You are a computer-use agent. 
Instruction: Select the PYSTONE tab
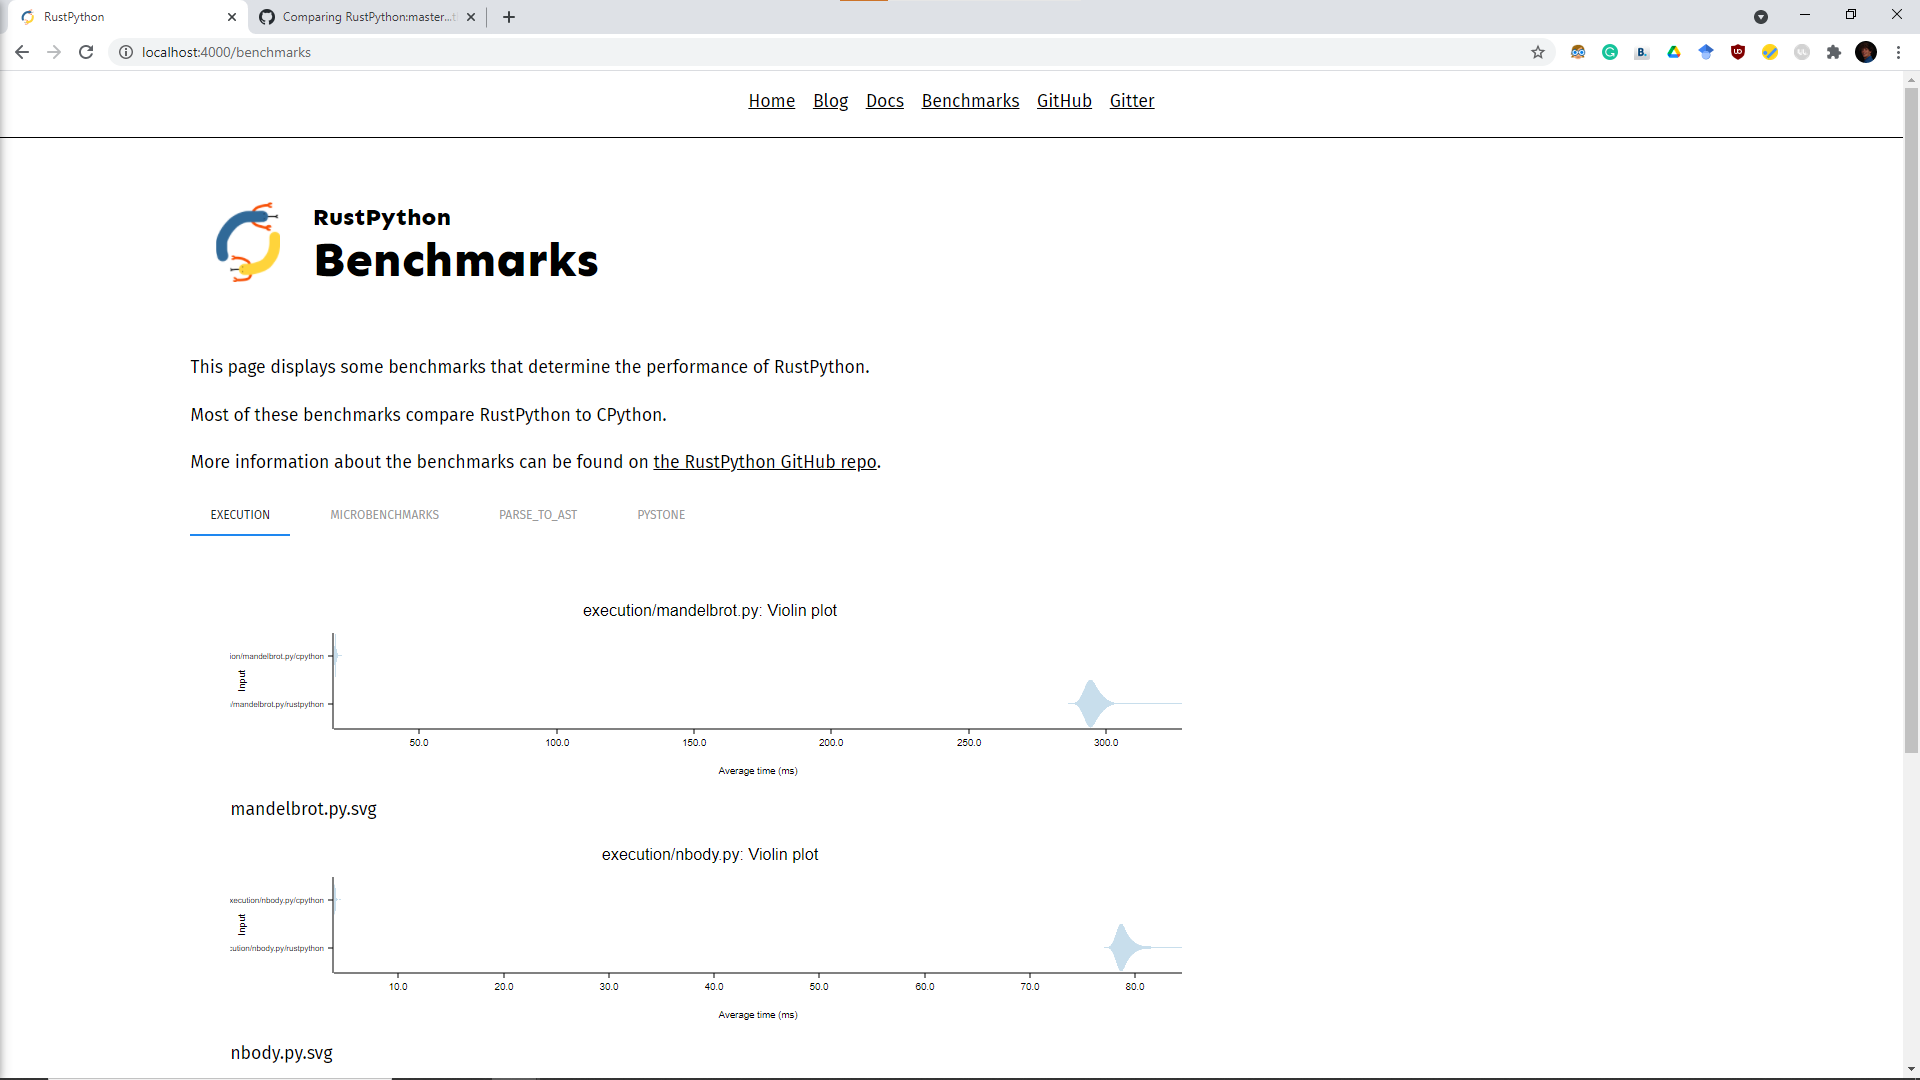[x=661, y=515]
